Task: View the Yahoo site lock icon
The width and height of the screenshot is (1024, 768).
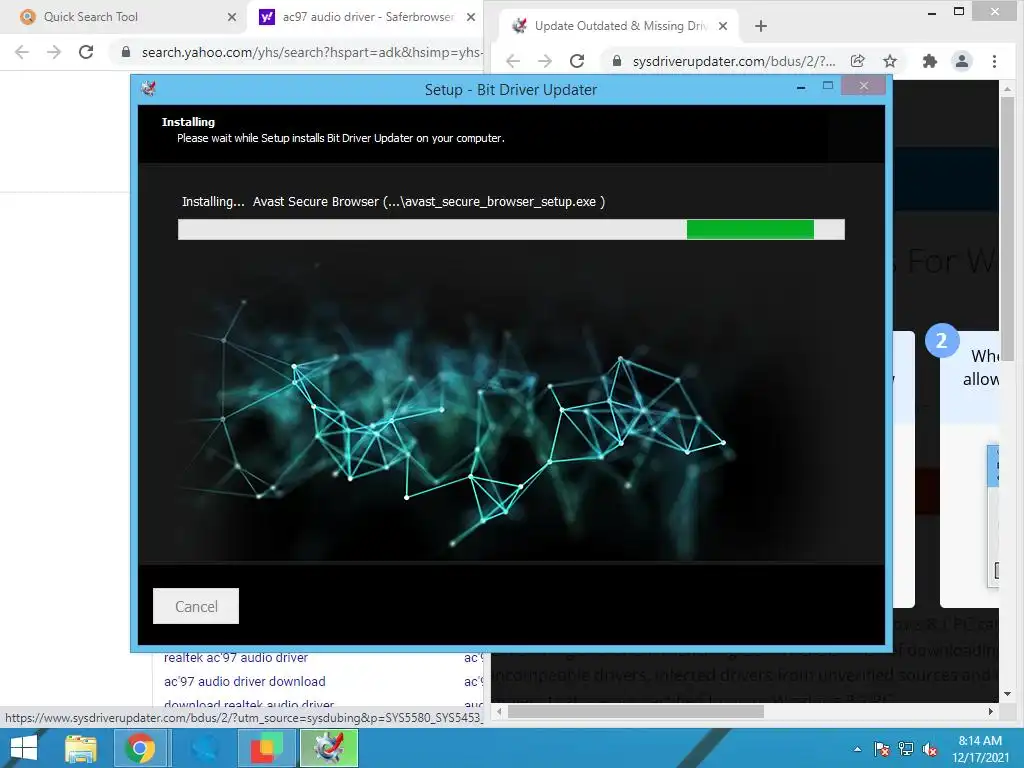Action: click(x=126, y=52)
